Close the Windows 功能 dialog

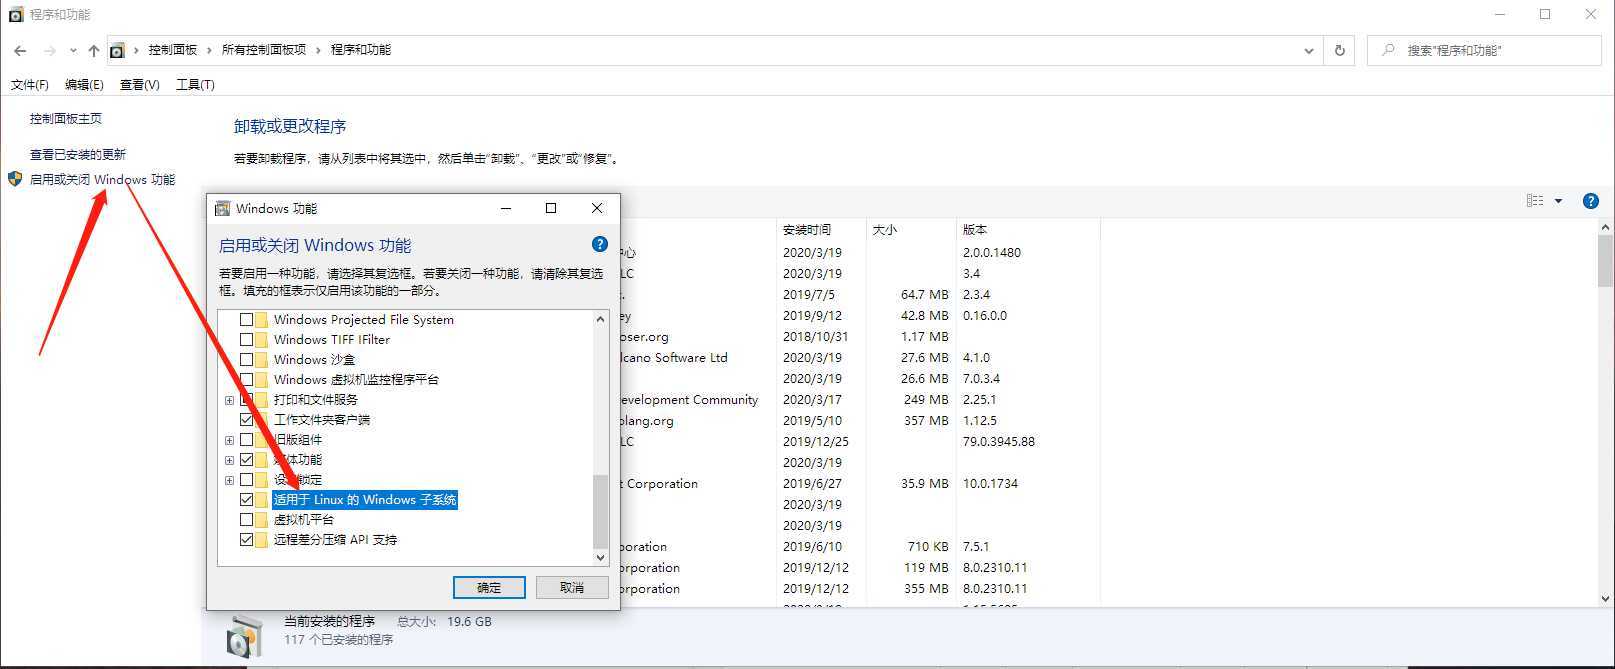597,208
